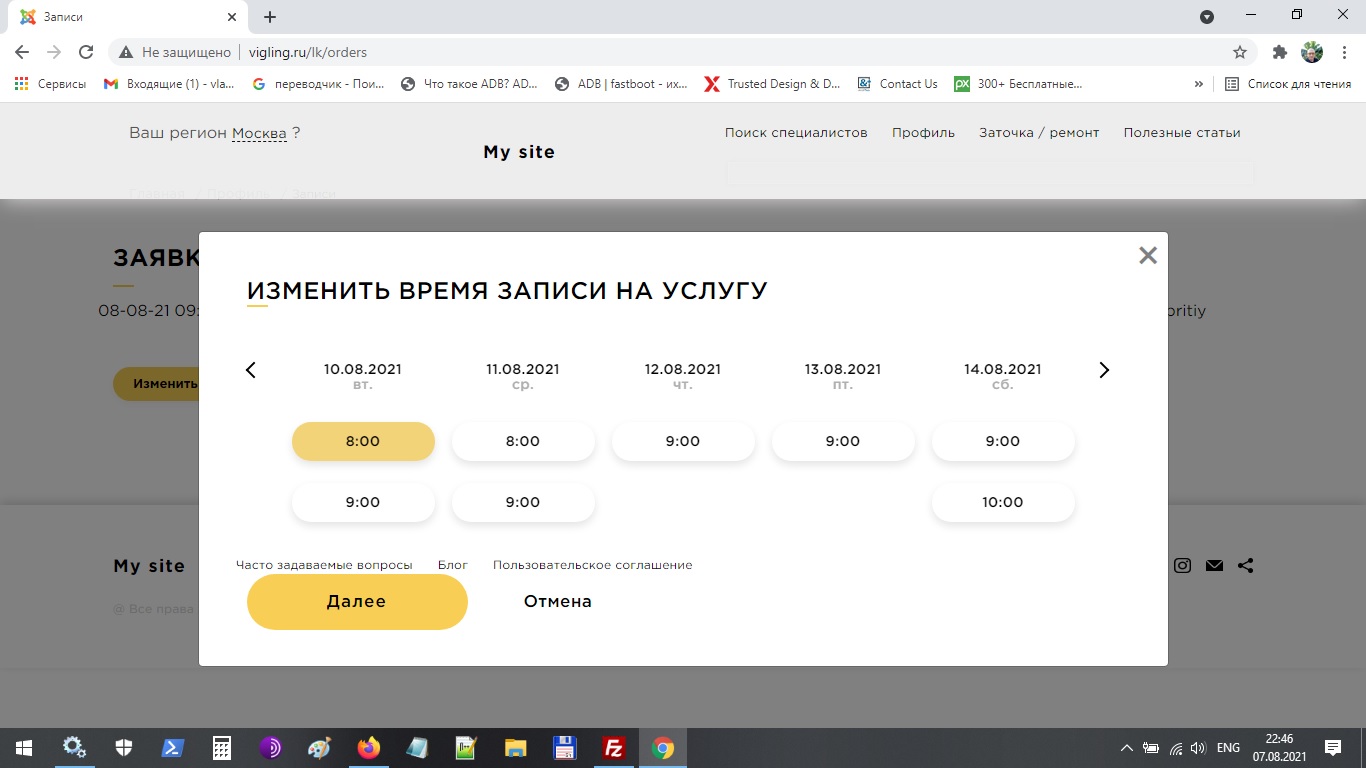Open Windows Security shield in taskbar
The width and height of the screenshot is (1366, 768).
[123, 748]
